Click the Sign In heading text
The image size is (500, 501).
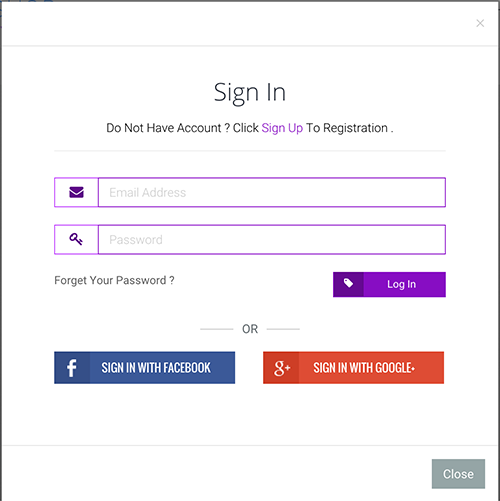click(250, 93)
